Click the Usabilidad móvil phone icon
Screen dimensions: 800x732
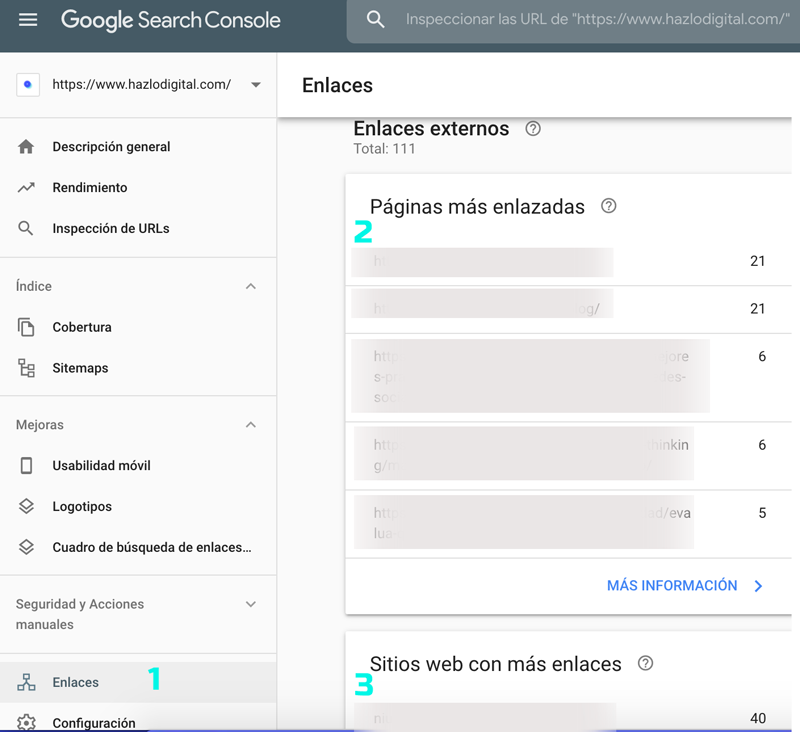click(27, 466)
